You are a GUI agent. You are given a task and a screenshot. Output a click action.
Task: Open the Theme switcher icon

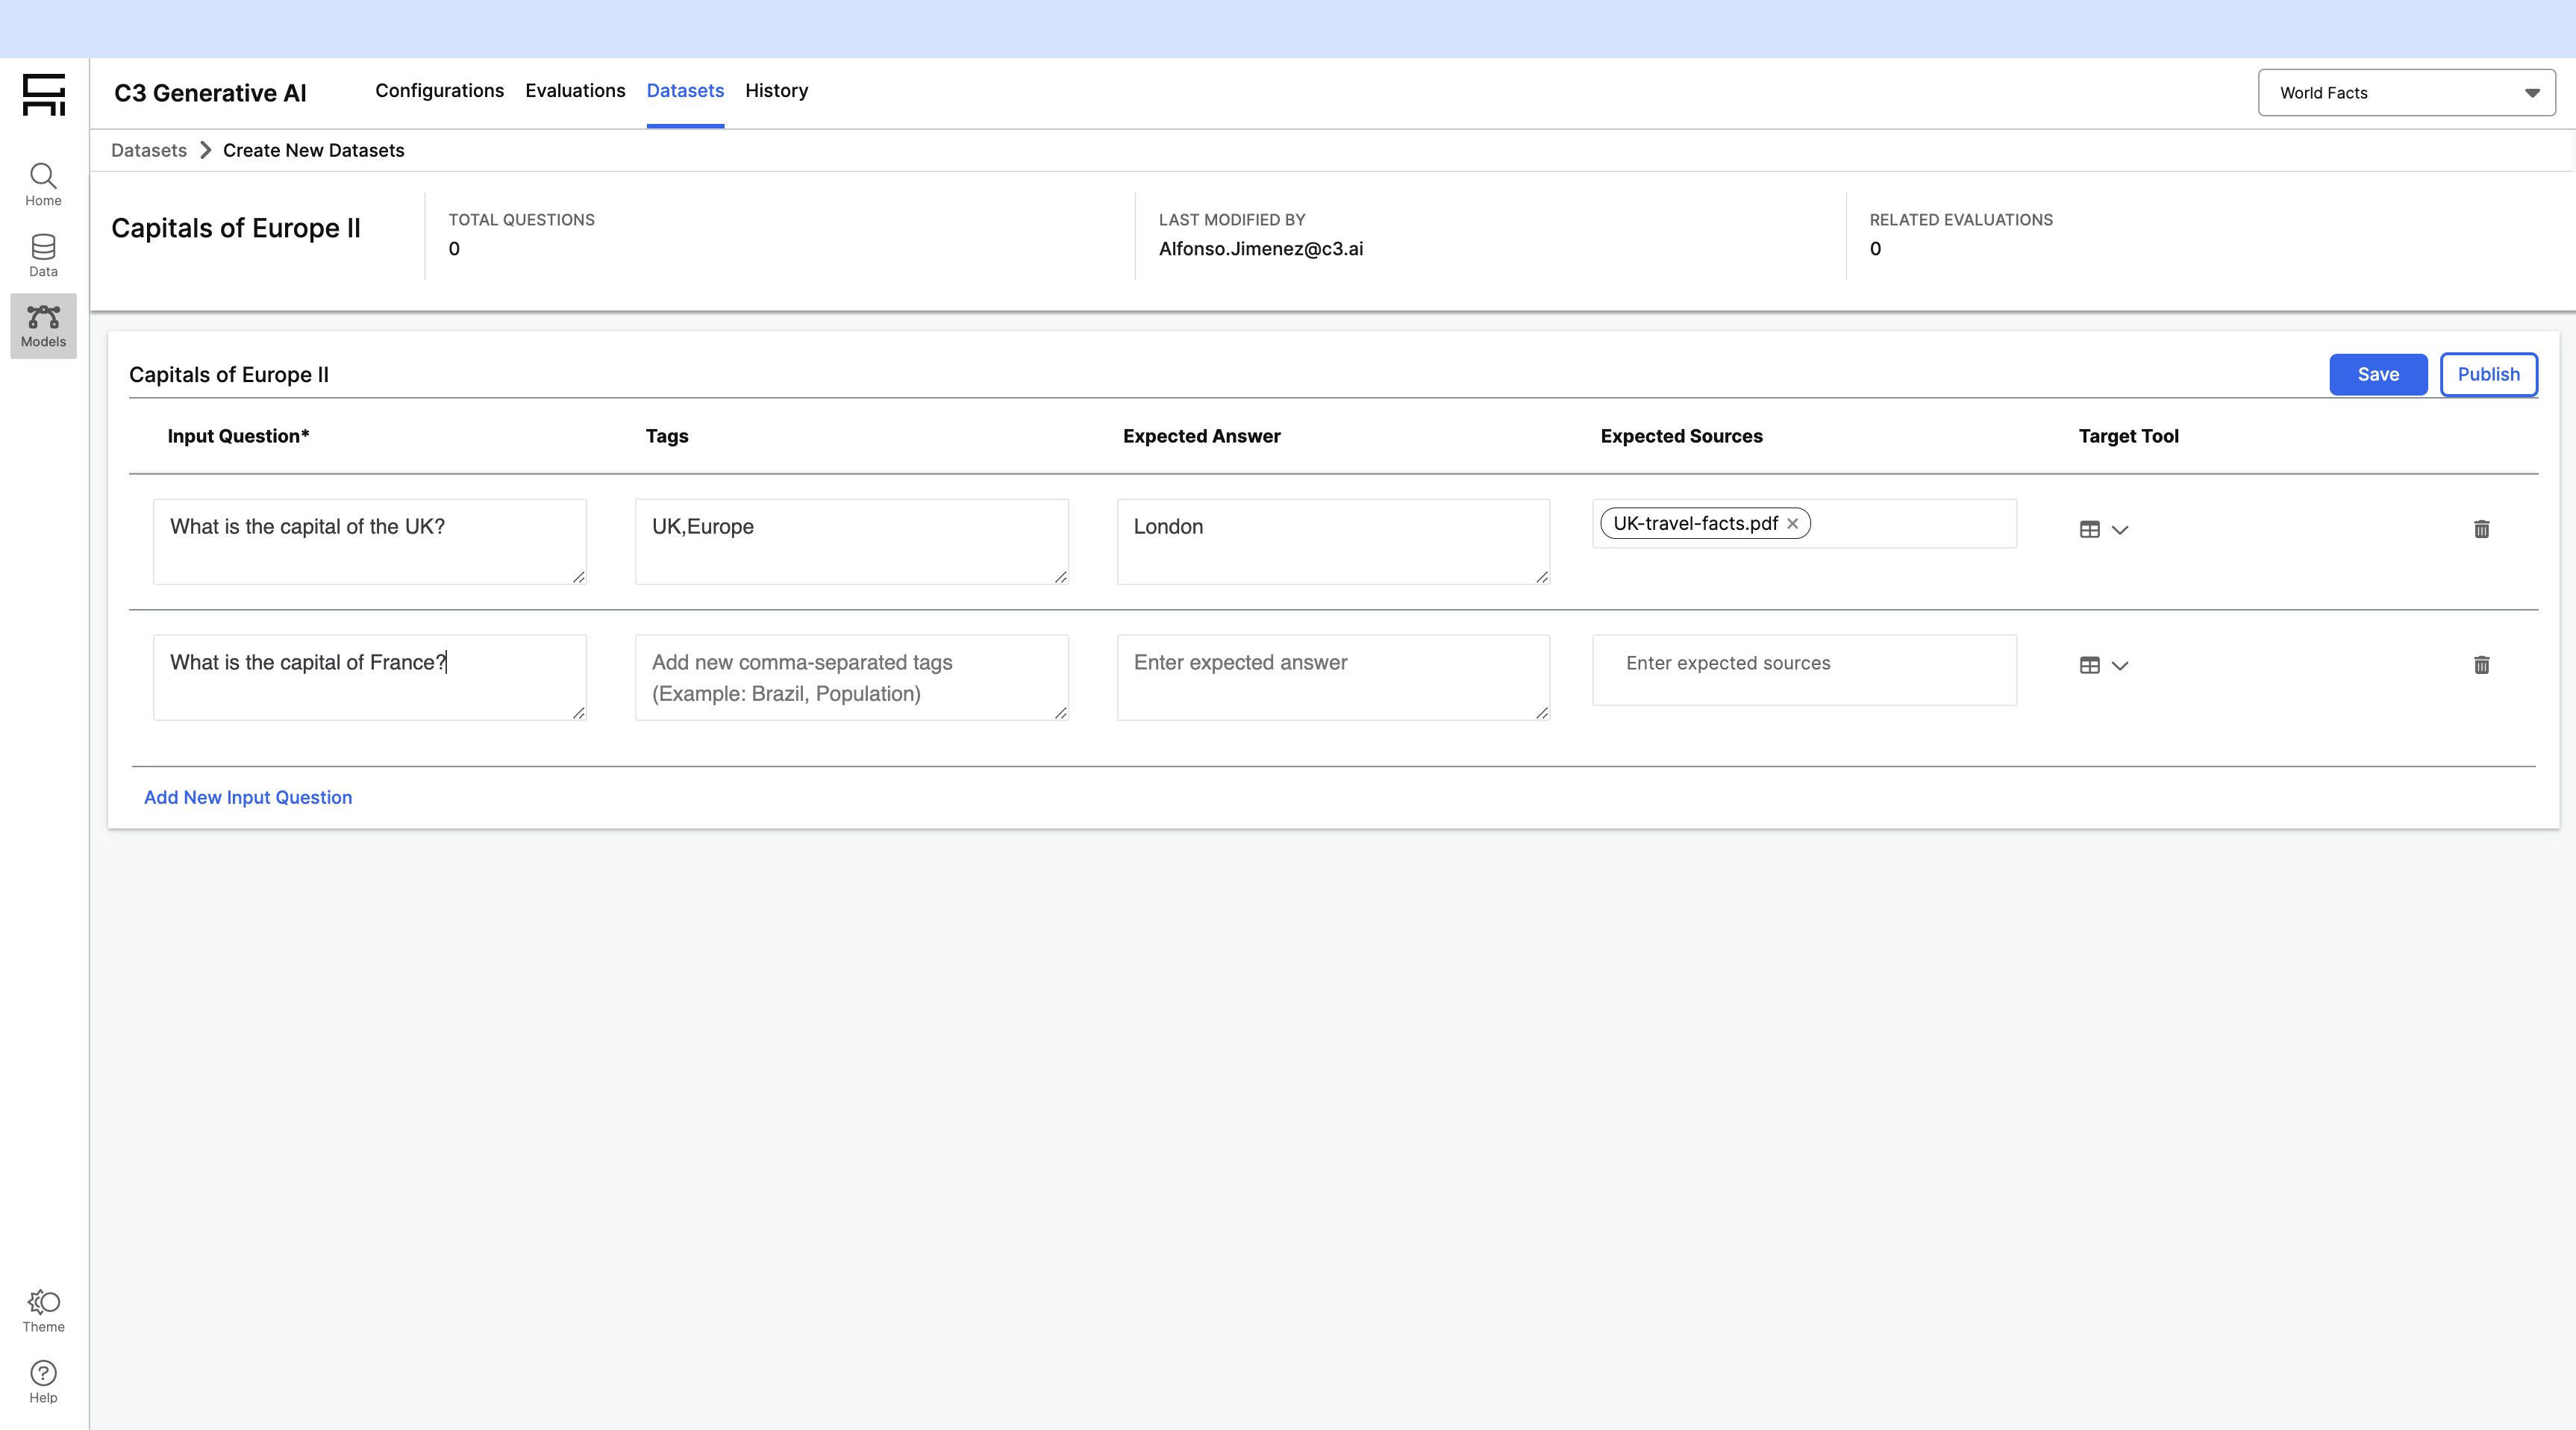tap(43, 1302)
